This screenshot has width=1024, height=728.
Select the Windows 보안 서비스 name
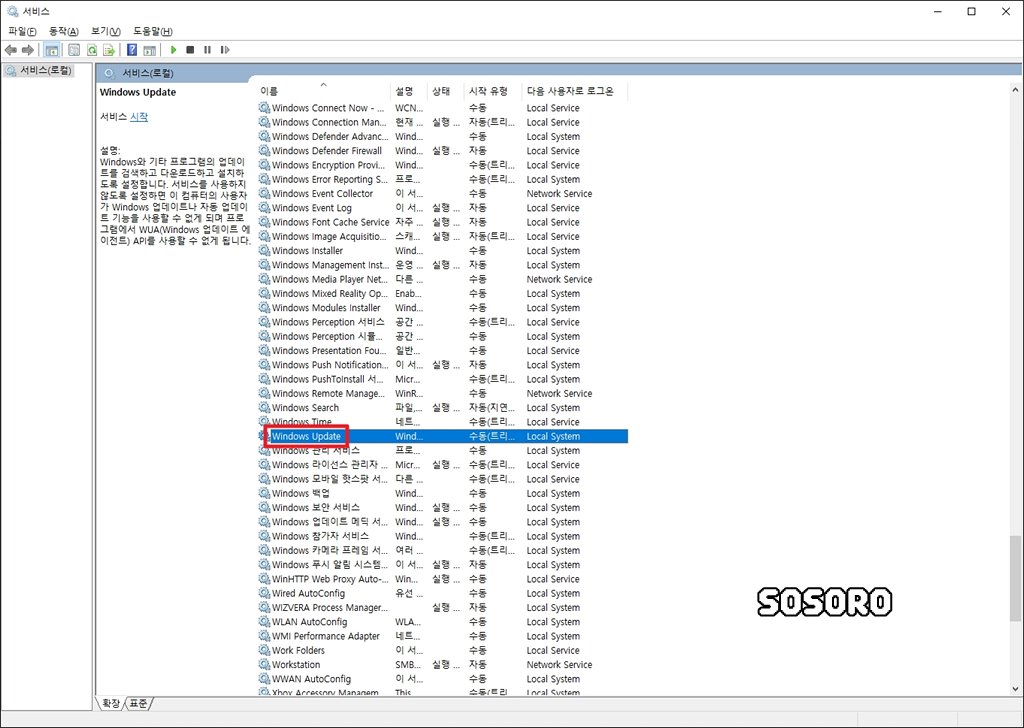point(315,507)
